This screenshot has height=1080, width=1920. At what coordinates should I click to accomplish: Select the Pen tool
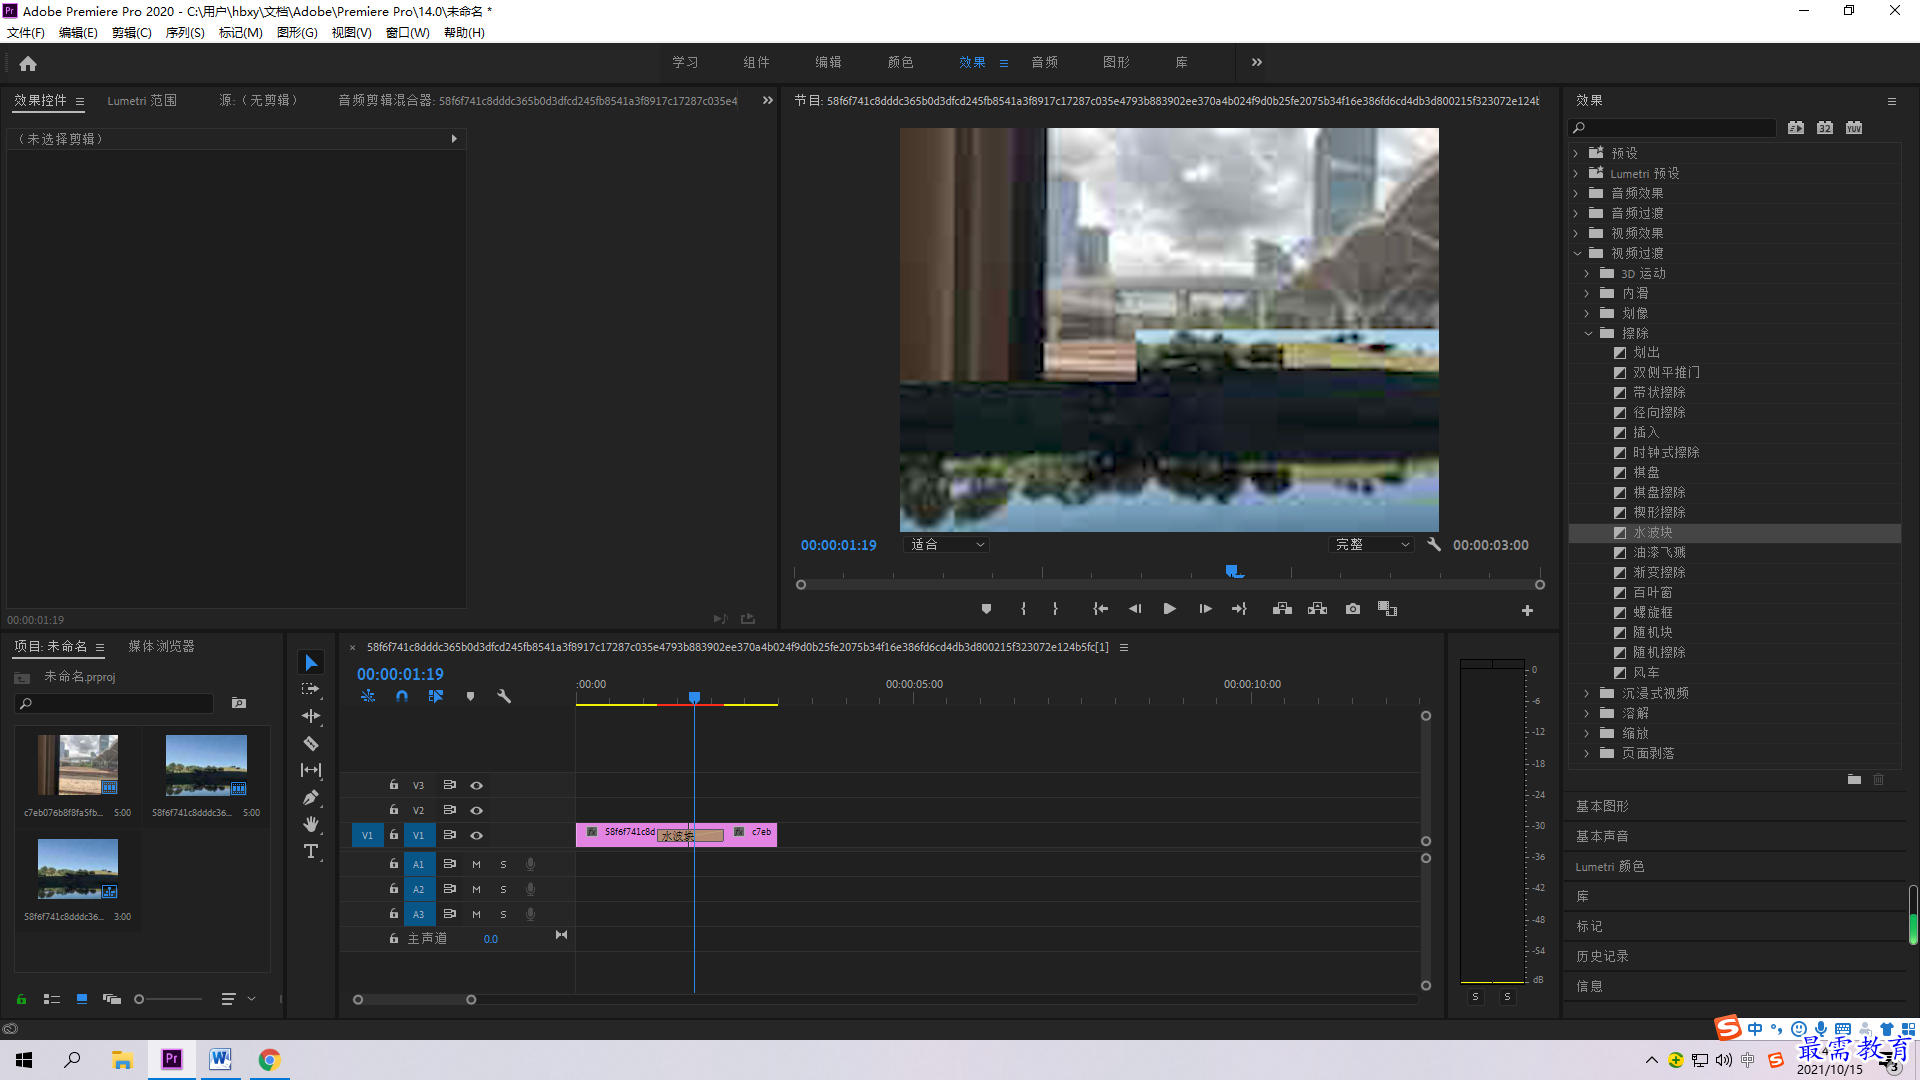[x=311, y=797]
